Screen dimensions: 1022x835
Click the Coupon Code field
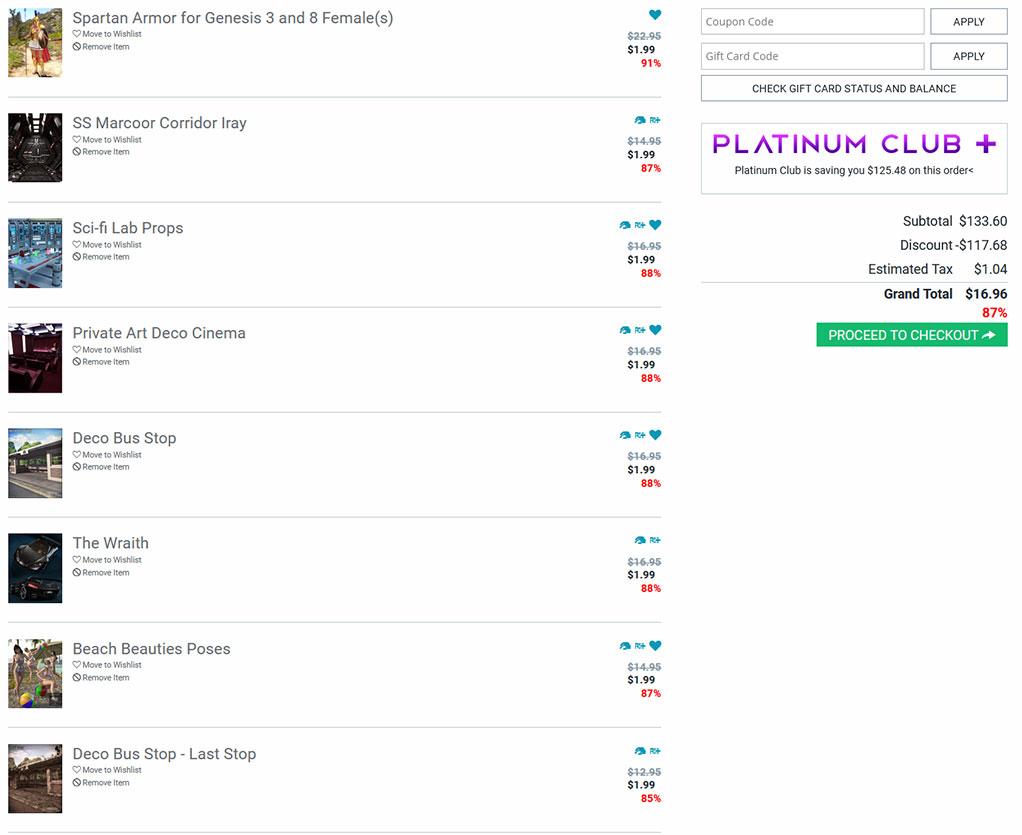point(812,22)
